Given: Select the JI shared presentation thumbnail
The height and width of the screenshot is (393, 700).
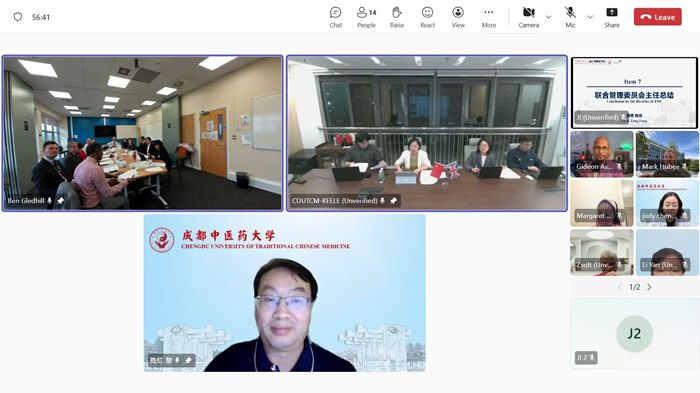Looking at the screenshot, I should 634,92.
